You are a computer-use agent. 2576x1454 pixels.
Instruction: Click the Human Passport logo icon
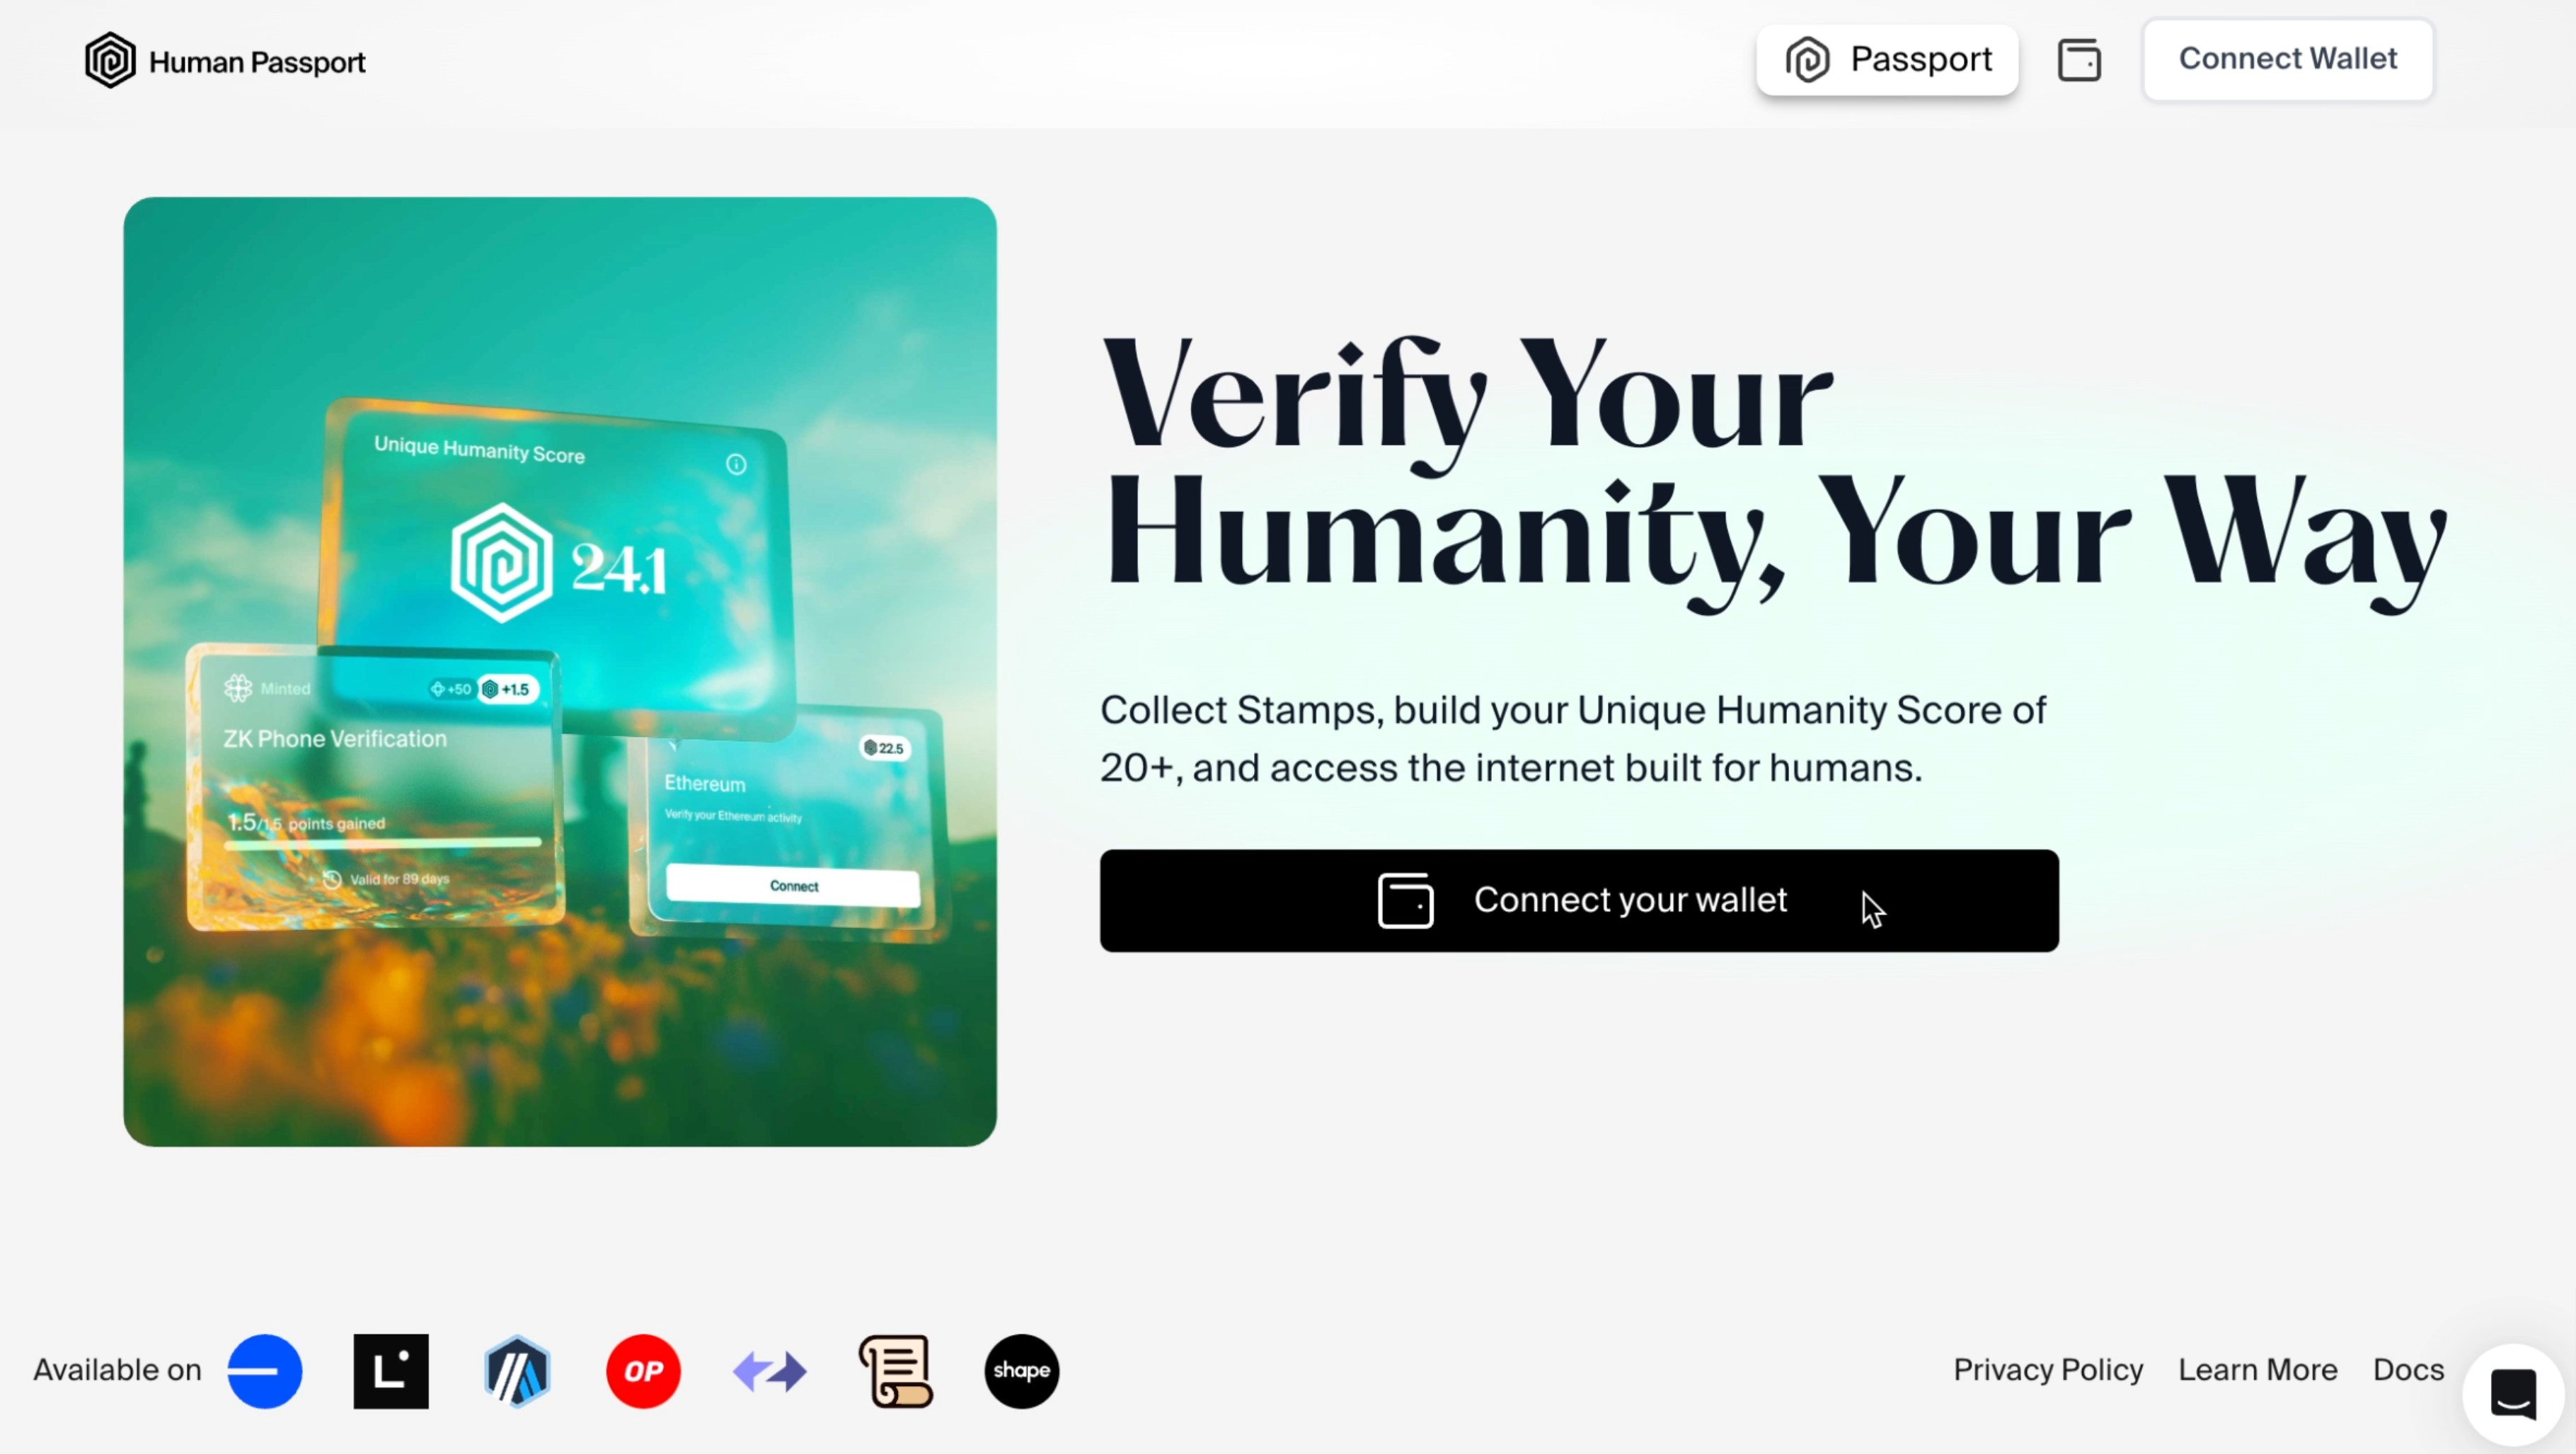(x=110, y=60)
